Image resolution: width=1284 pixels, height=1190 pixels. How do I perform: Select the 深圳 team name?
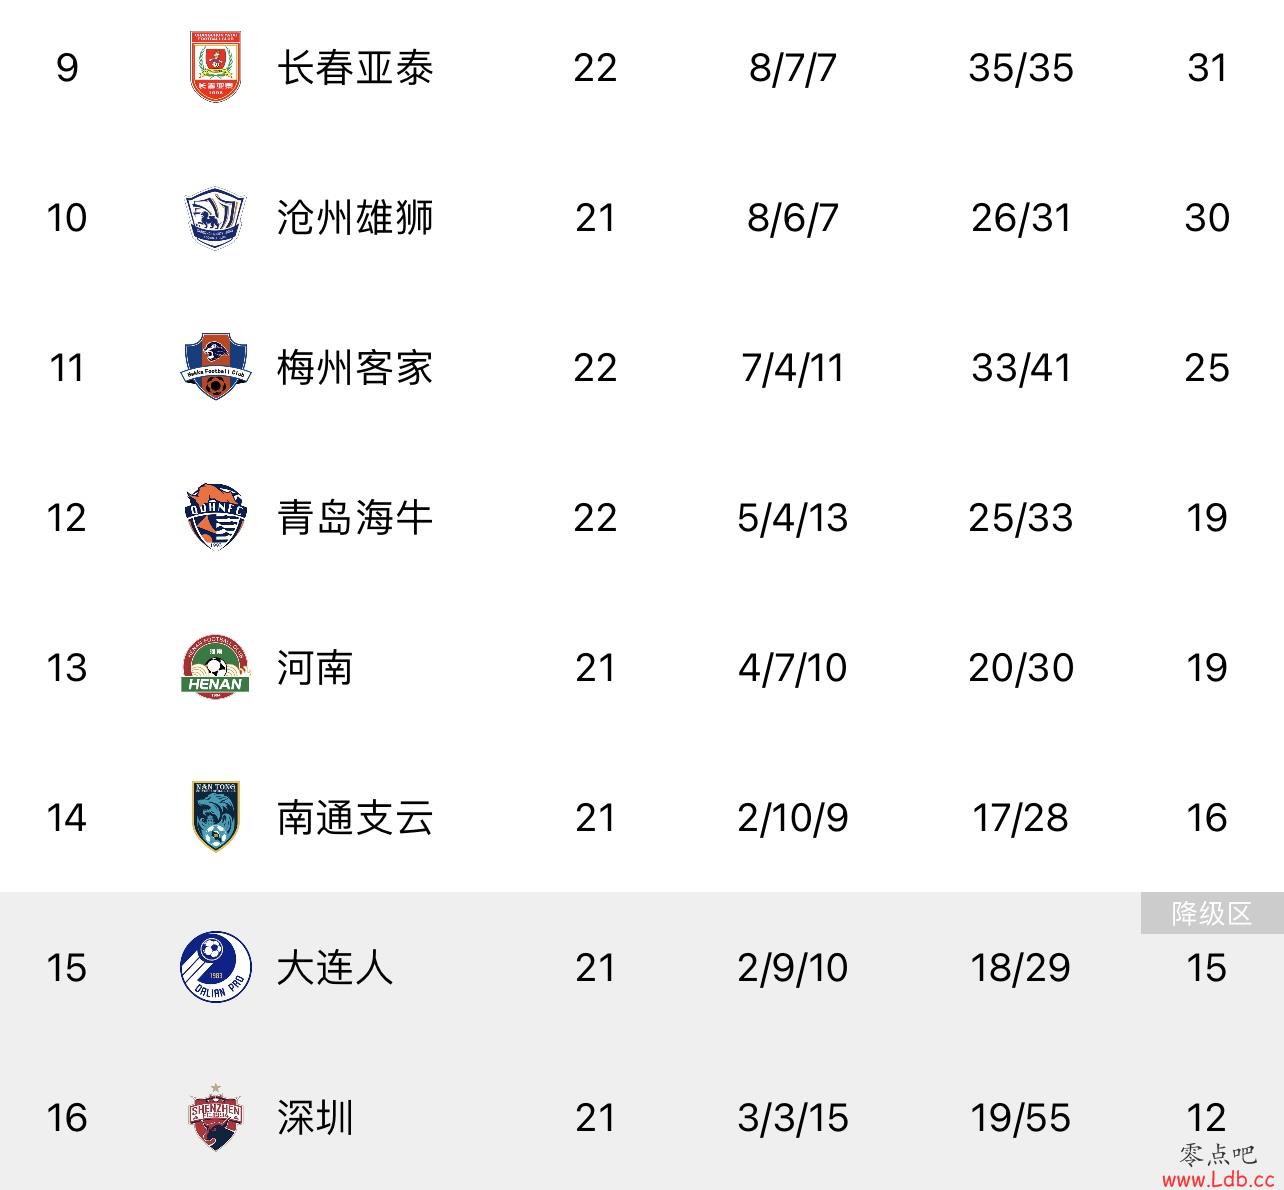point(315,1118)
